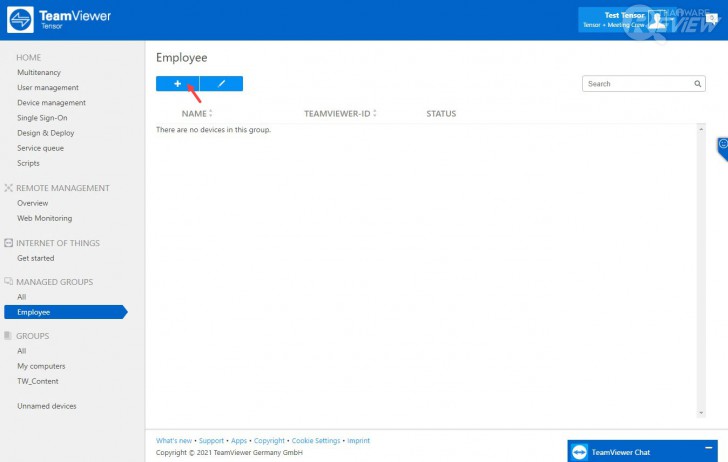
Task: Sort the list by NAME column
Action: coord(197,113)
